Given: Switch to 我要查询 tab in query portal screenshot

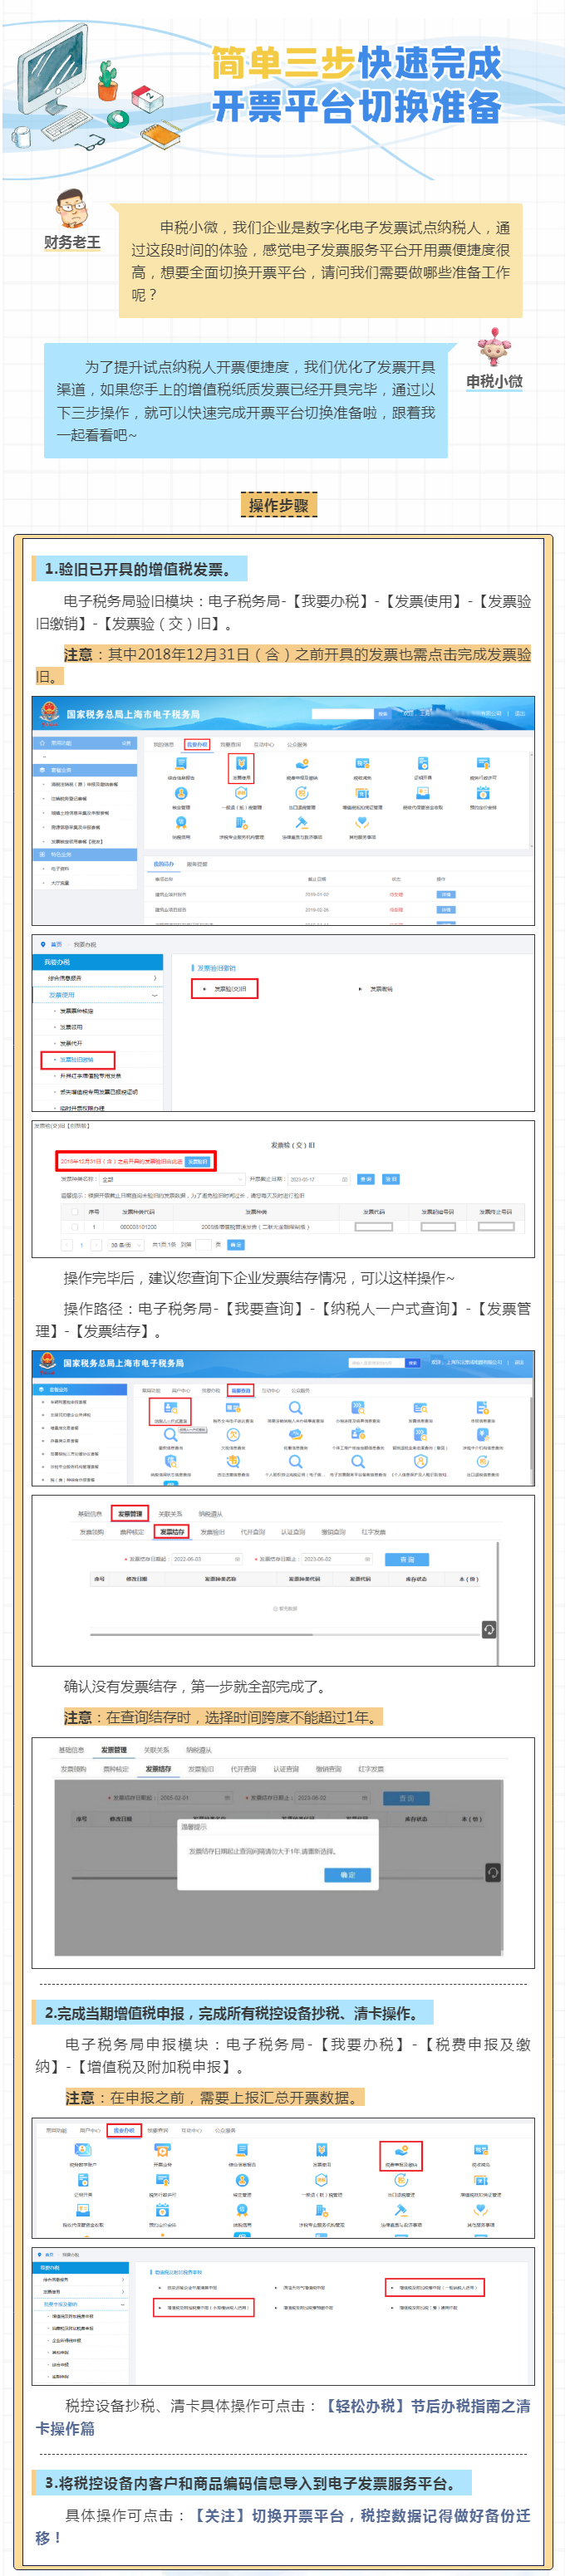Looking at the screenshot, I should [240, 1390].
